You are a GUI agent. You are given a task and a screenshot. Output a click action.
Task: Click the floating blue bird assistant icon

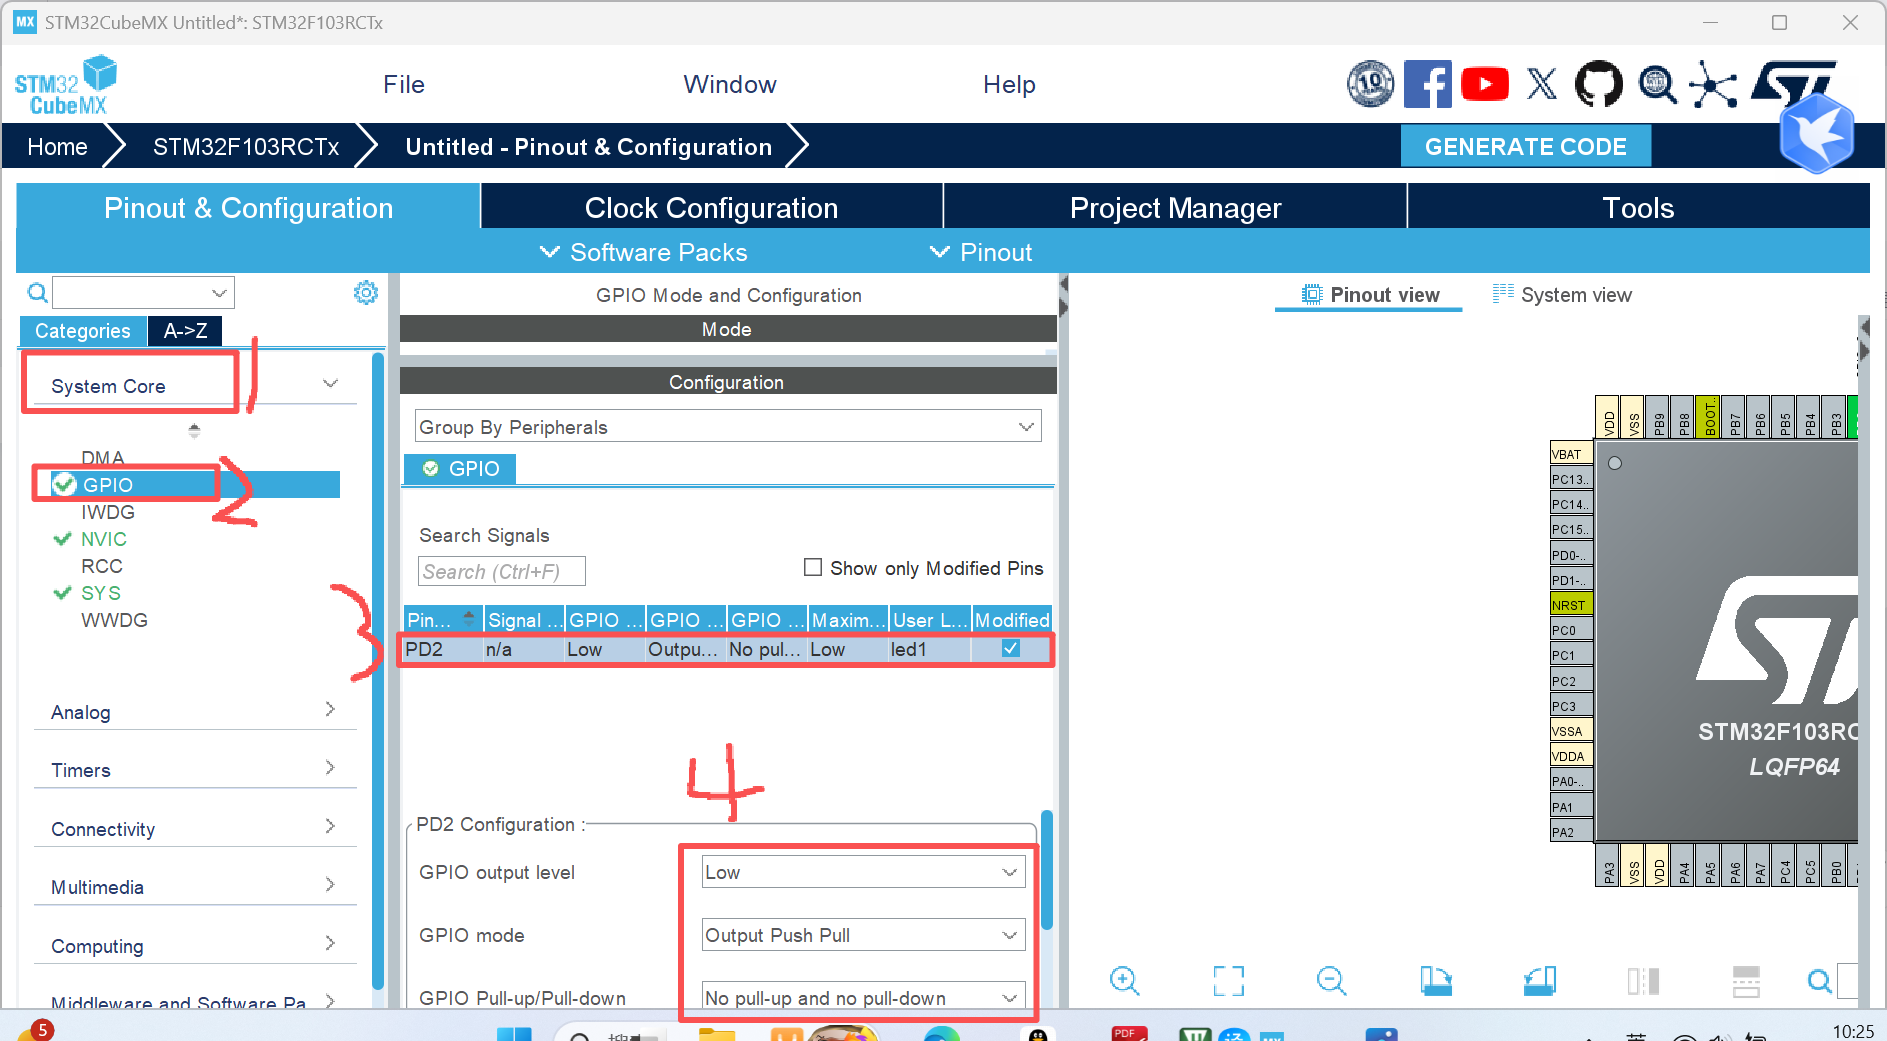(x=1817, y=133)
